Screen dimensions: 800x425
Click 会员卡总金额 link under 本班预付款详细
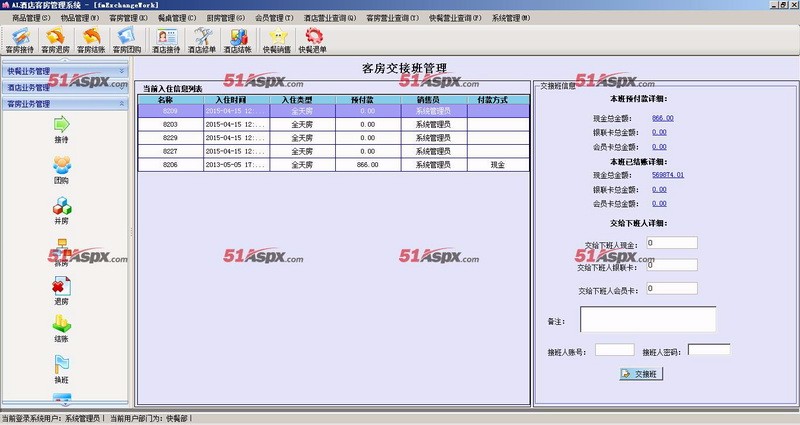point(659,146)
